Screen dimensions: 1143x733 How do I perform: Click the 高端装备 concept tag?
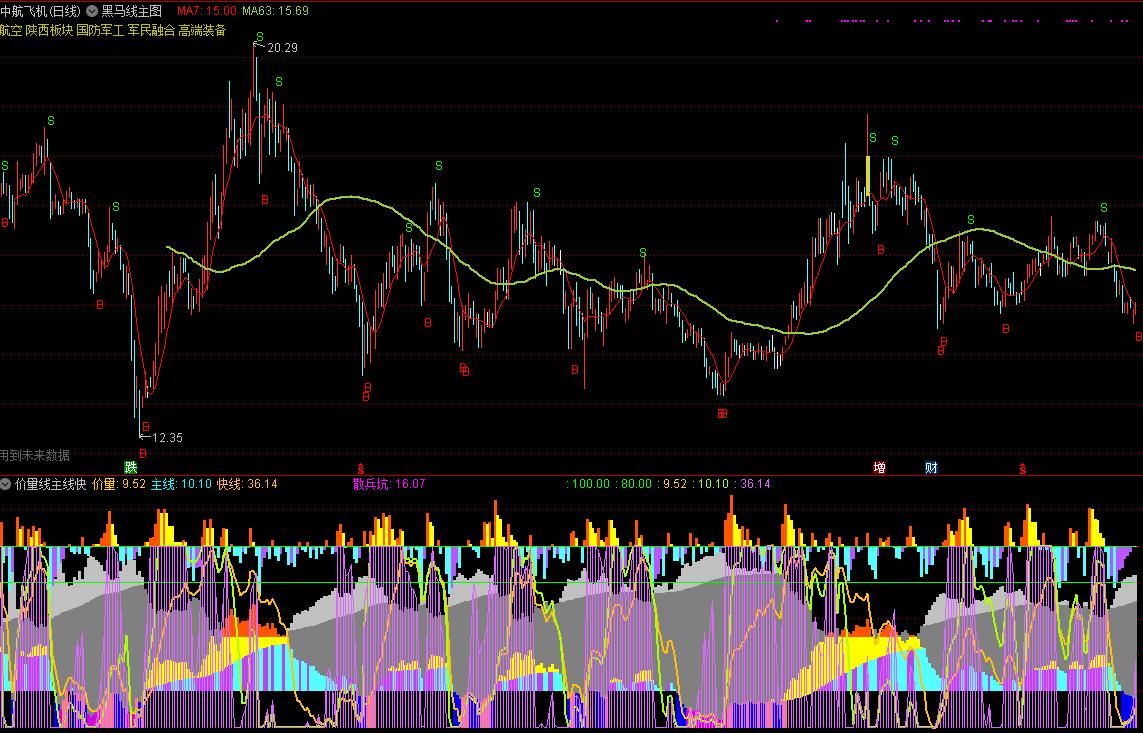point(202,30)
